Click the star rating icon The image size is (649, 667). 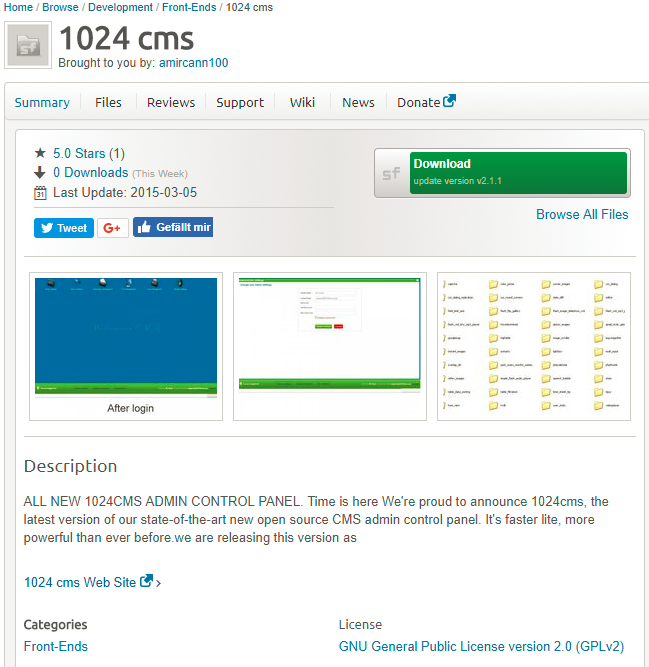pos(40,153)
